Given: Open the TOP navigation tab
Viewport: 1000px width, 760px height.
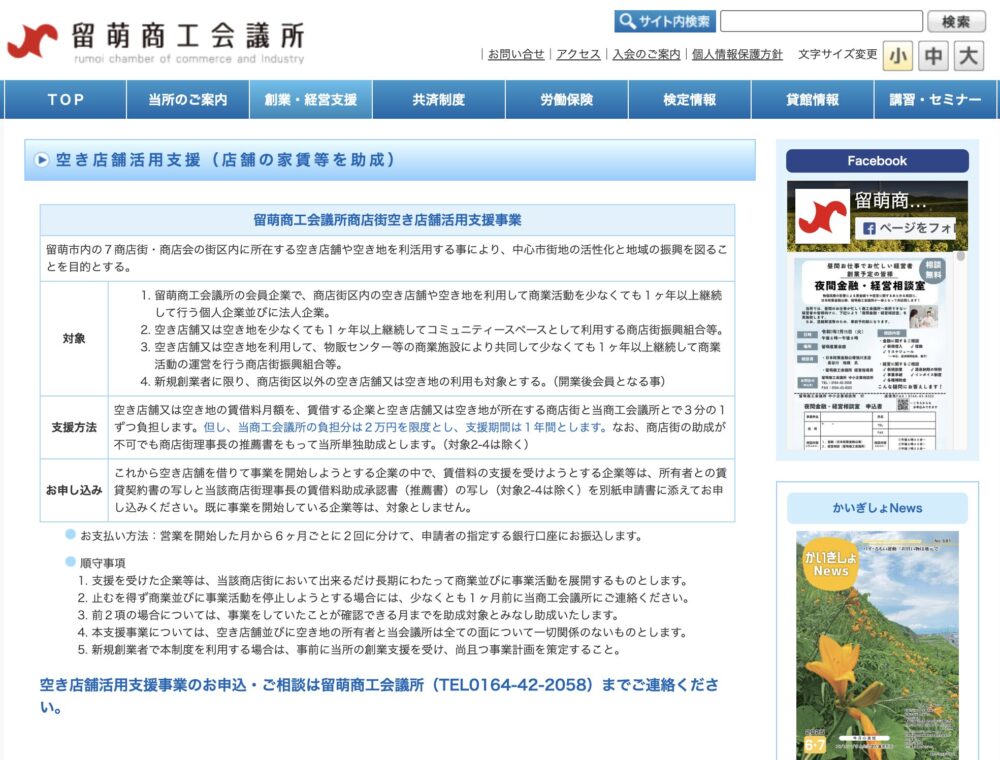Looking at the screenshot, I should (x=66, y=100).
